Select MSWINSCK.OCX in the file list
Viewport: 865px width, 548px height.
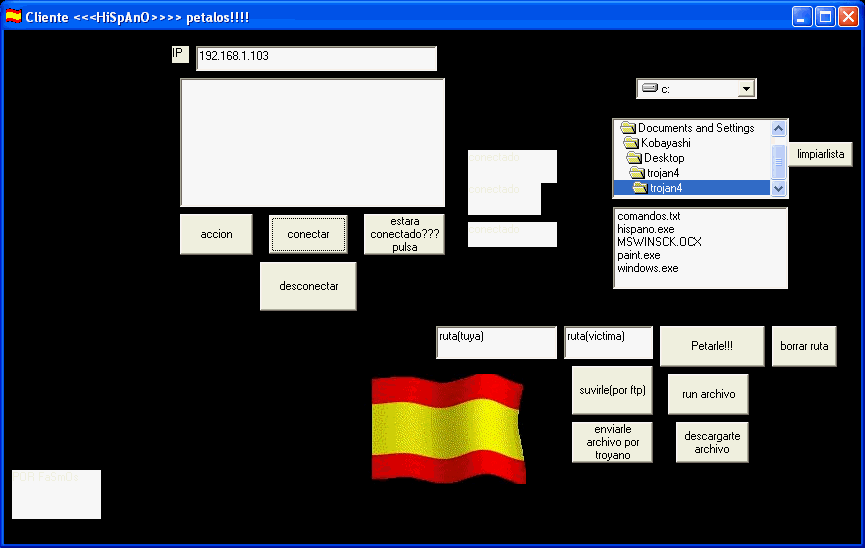tap(659, 242)
